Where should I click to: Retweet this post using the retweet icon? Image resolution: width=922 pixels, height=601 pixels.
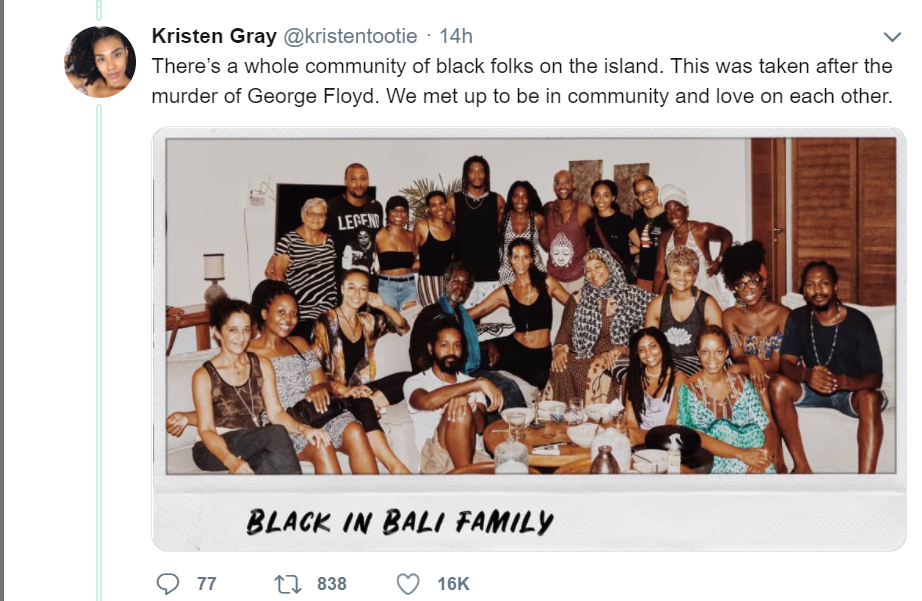coord(288,584)
